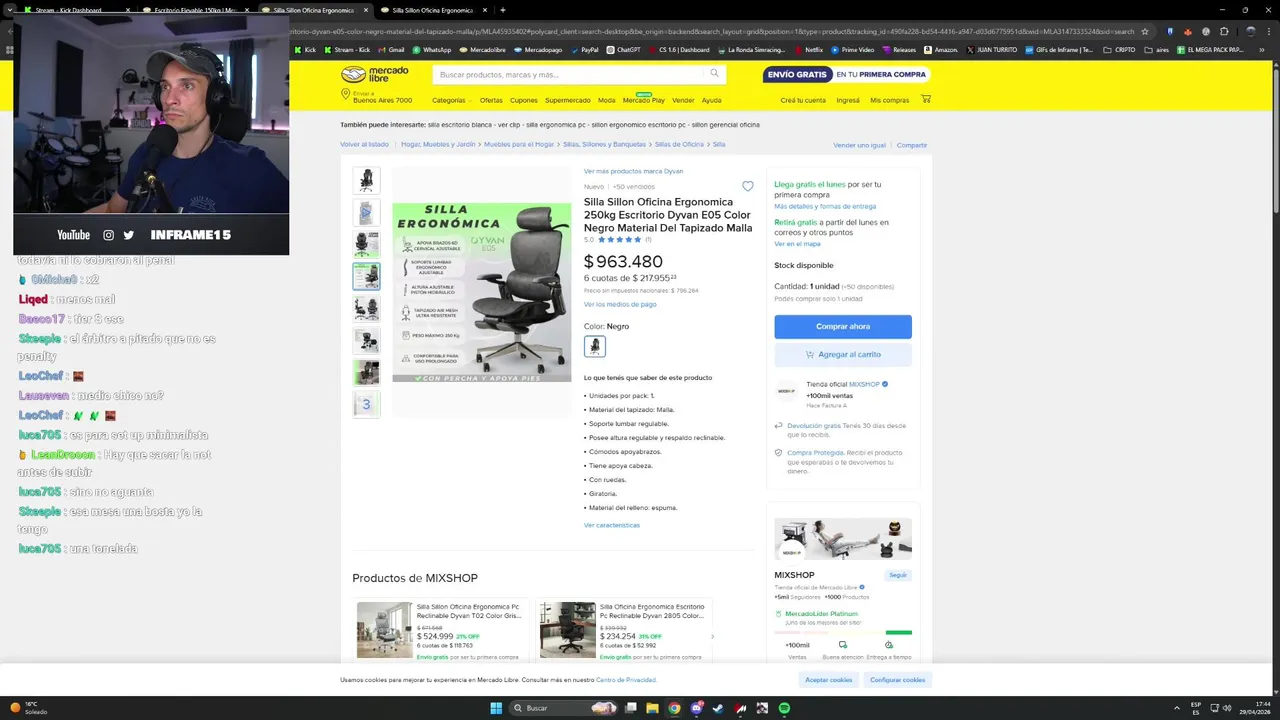
Task: Expand the Categorías dropdown
Action: pyautogui.click(x=451, y=100)
